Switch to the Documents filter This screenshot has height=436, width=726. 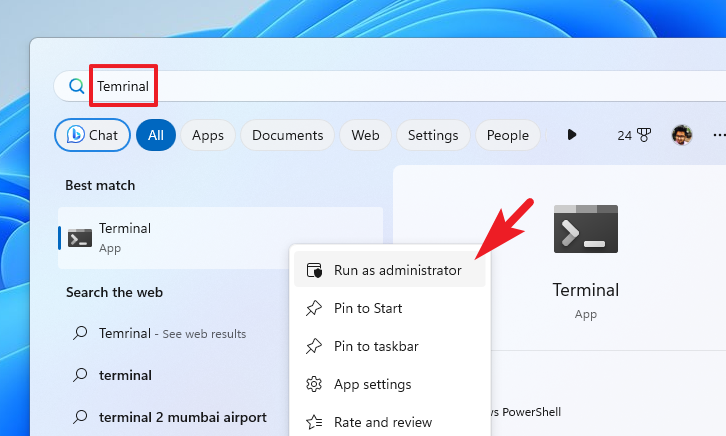[288, 135]
